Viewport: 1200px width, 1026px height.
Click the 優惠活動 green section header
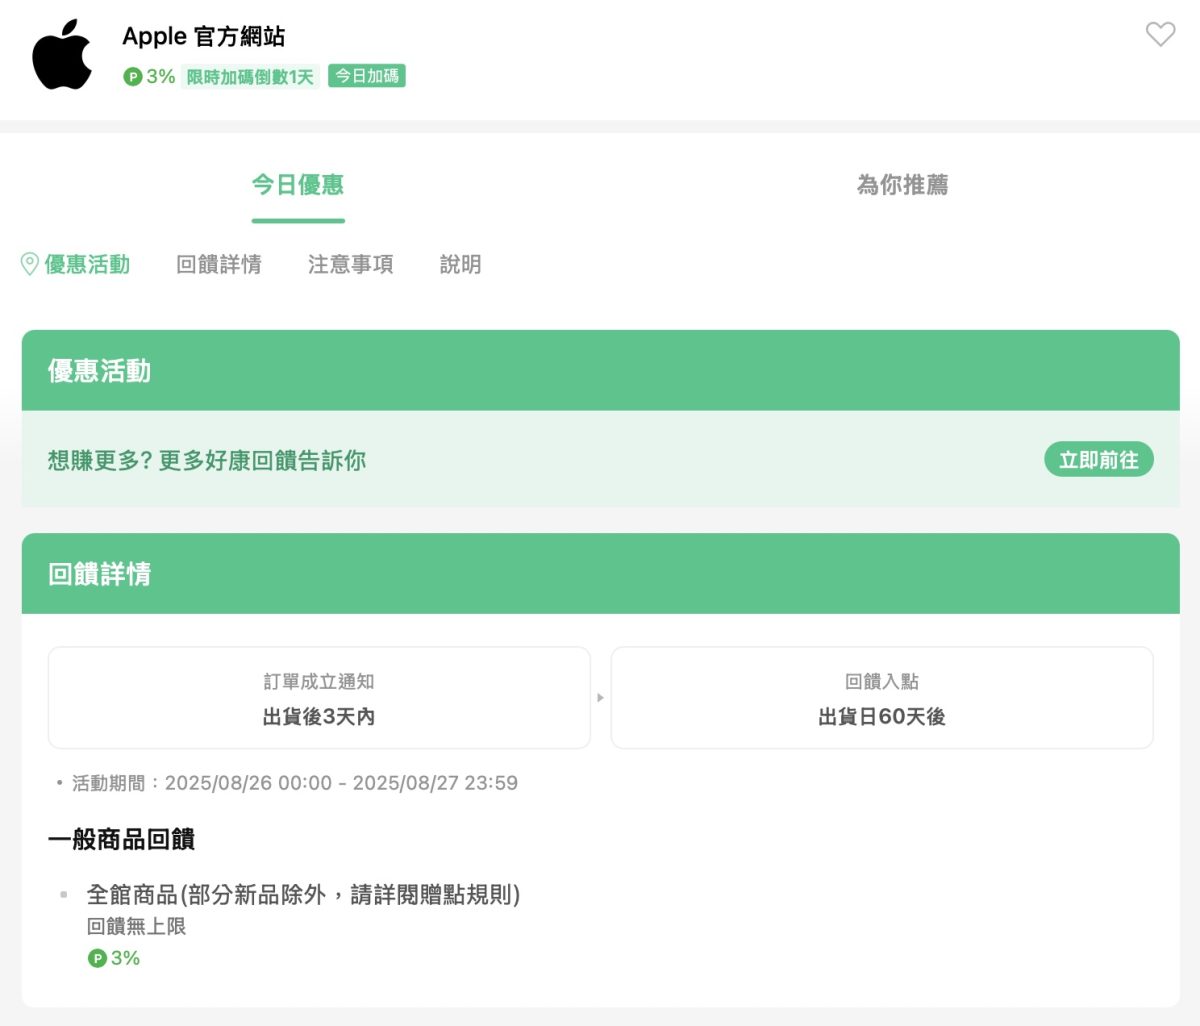pos(601,370)
